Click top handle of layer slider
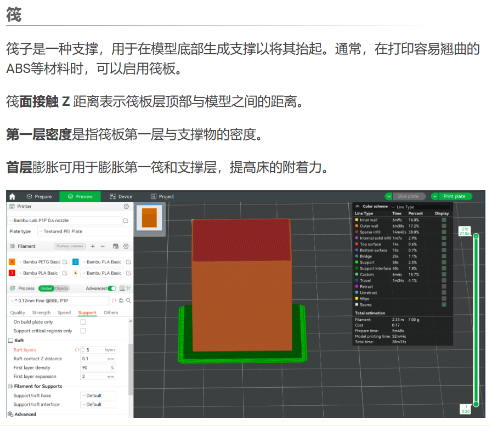This screenshot has height=426, width=490. (476, 236)
